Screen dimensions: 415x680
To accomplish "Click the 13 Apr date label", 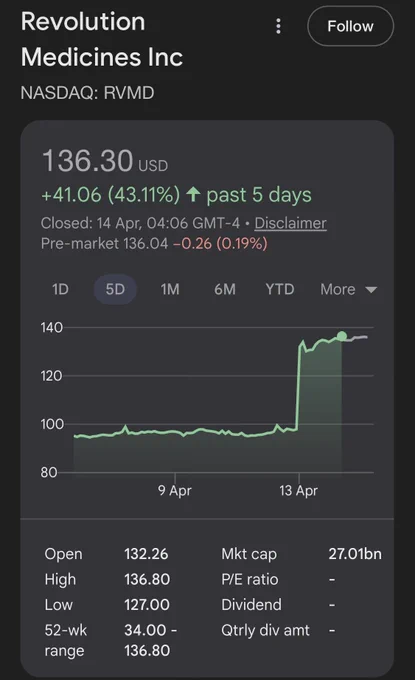I will coord(298,490).
